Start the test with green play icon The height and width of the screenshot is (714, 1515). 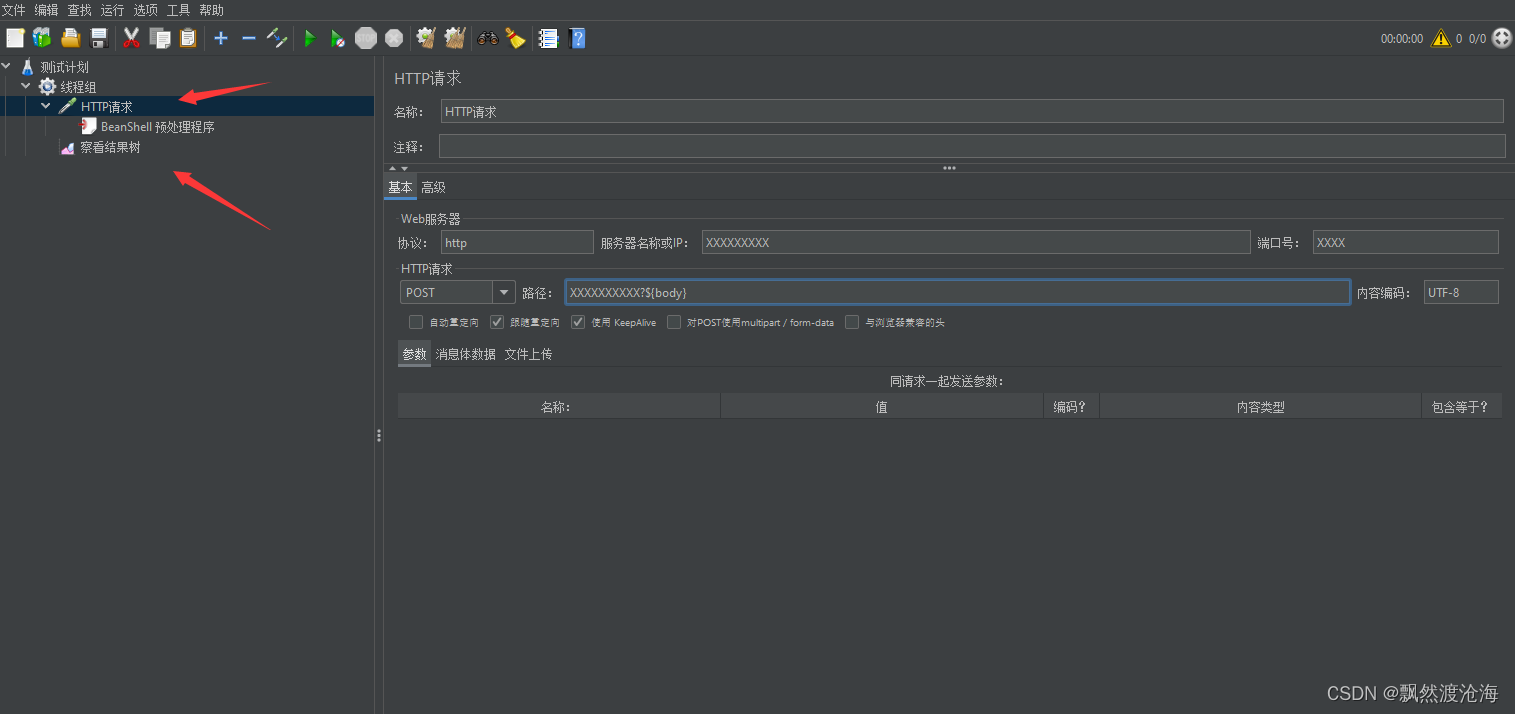(310, 38)
